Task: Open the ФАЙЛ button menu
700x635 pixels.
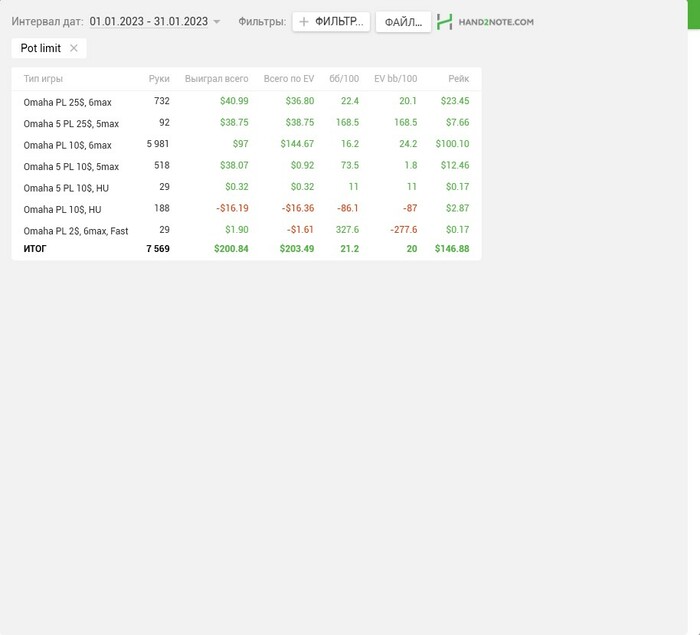Action: [x=403, y=22]
